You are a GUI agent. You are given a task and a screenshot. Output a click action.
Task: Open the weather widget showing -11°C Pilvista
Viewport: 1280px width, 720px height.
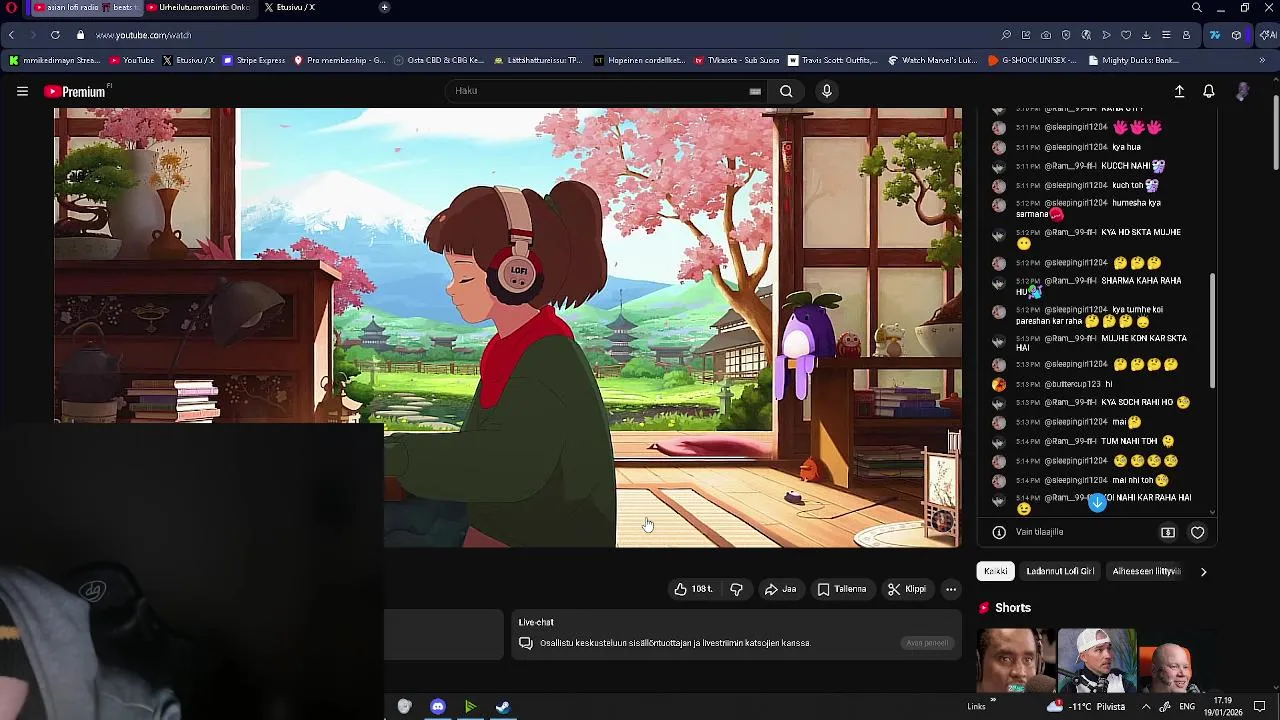1088,707
